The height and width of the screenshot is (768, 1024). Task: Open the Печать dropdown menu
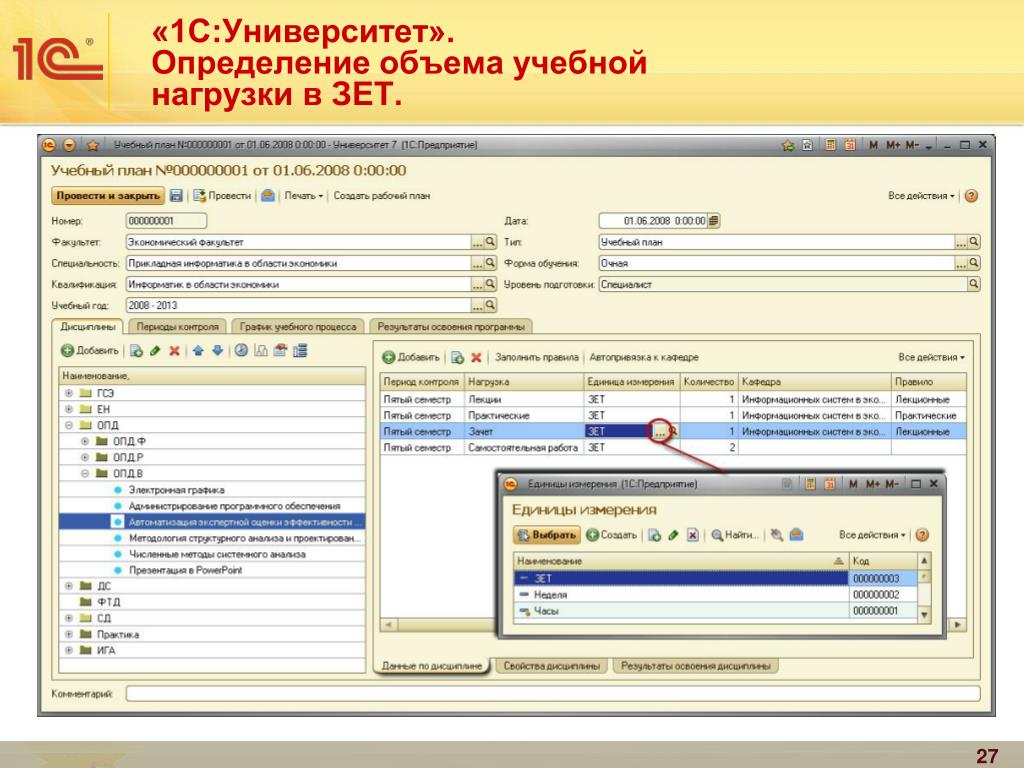(x=304, y=195)
